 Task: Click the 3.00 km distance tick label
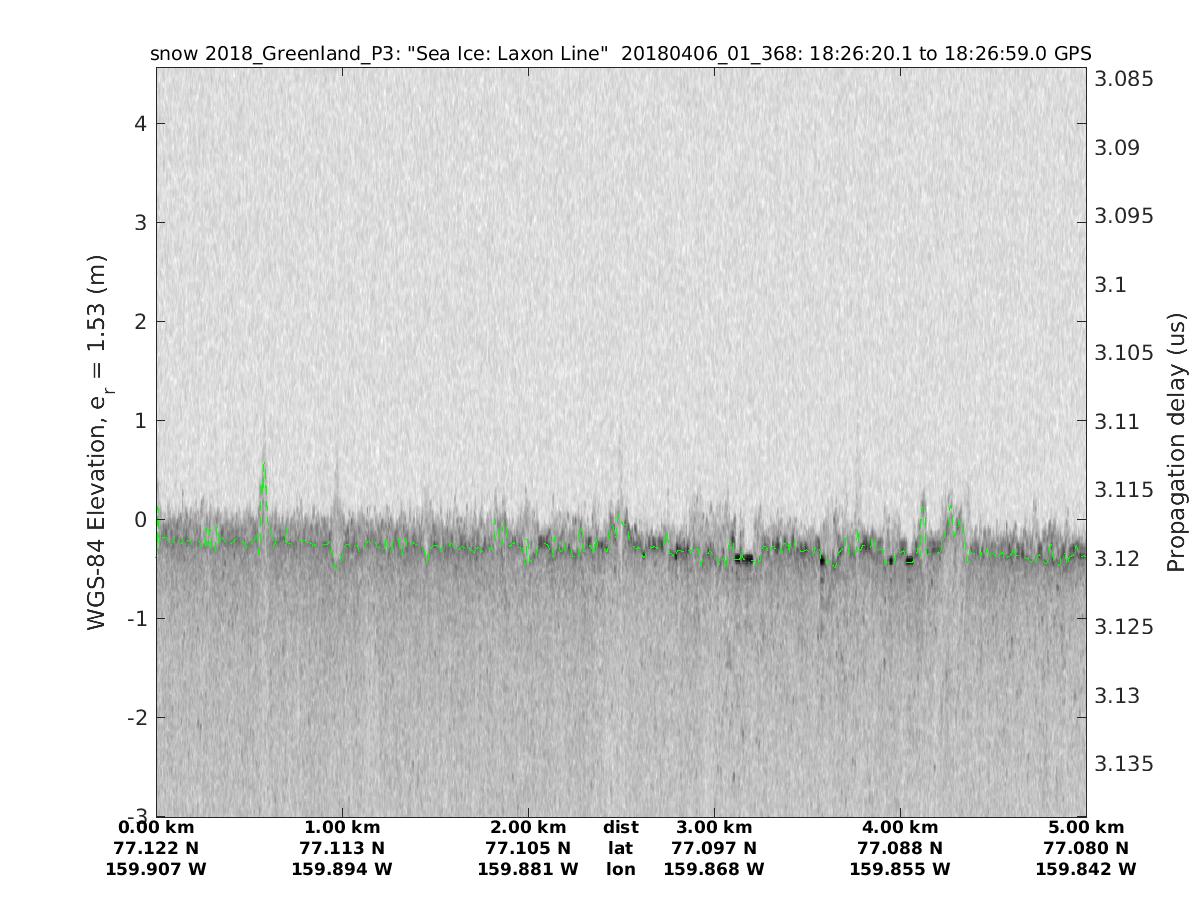pyautogui.click(x=714, y=827)
